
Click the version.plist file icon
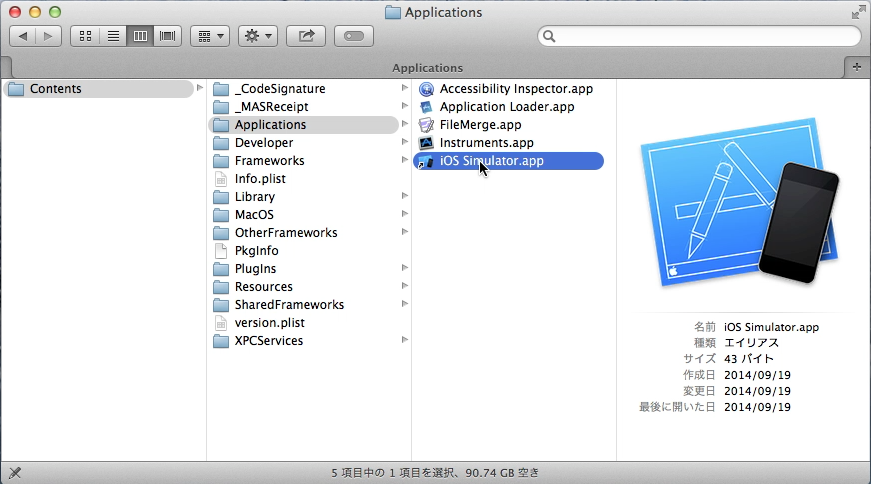pos(221,323)
